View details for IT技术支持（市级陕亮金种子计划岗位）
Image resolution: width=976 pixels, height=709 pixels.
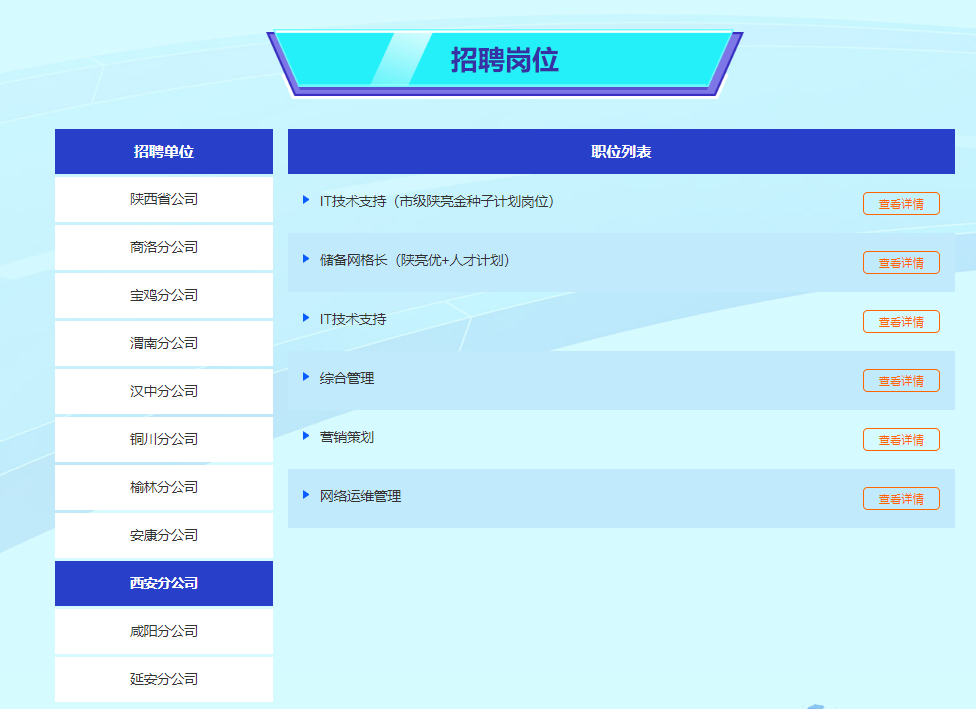[901, 204]
